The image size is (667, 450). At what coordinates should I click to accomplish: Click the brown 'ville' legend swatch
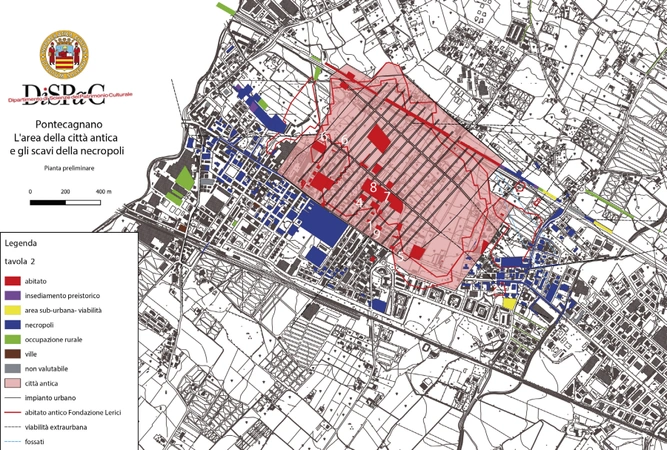point(12,355)
